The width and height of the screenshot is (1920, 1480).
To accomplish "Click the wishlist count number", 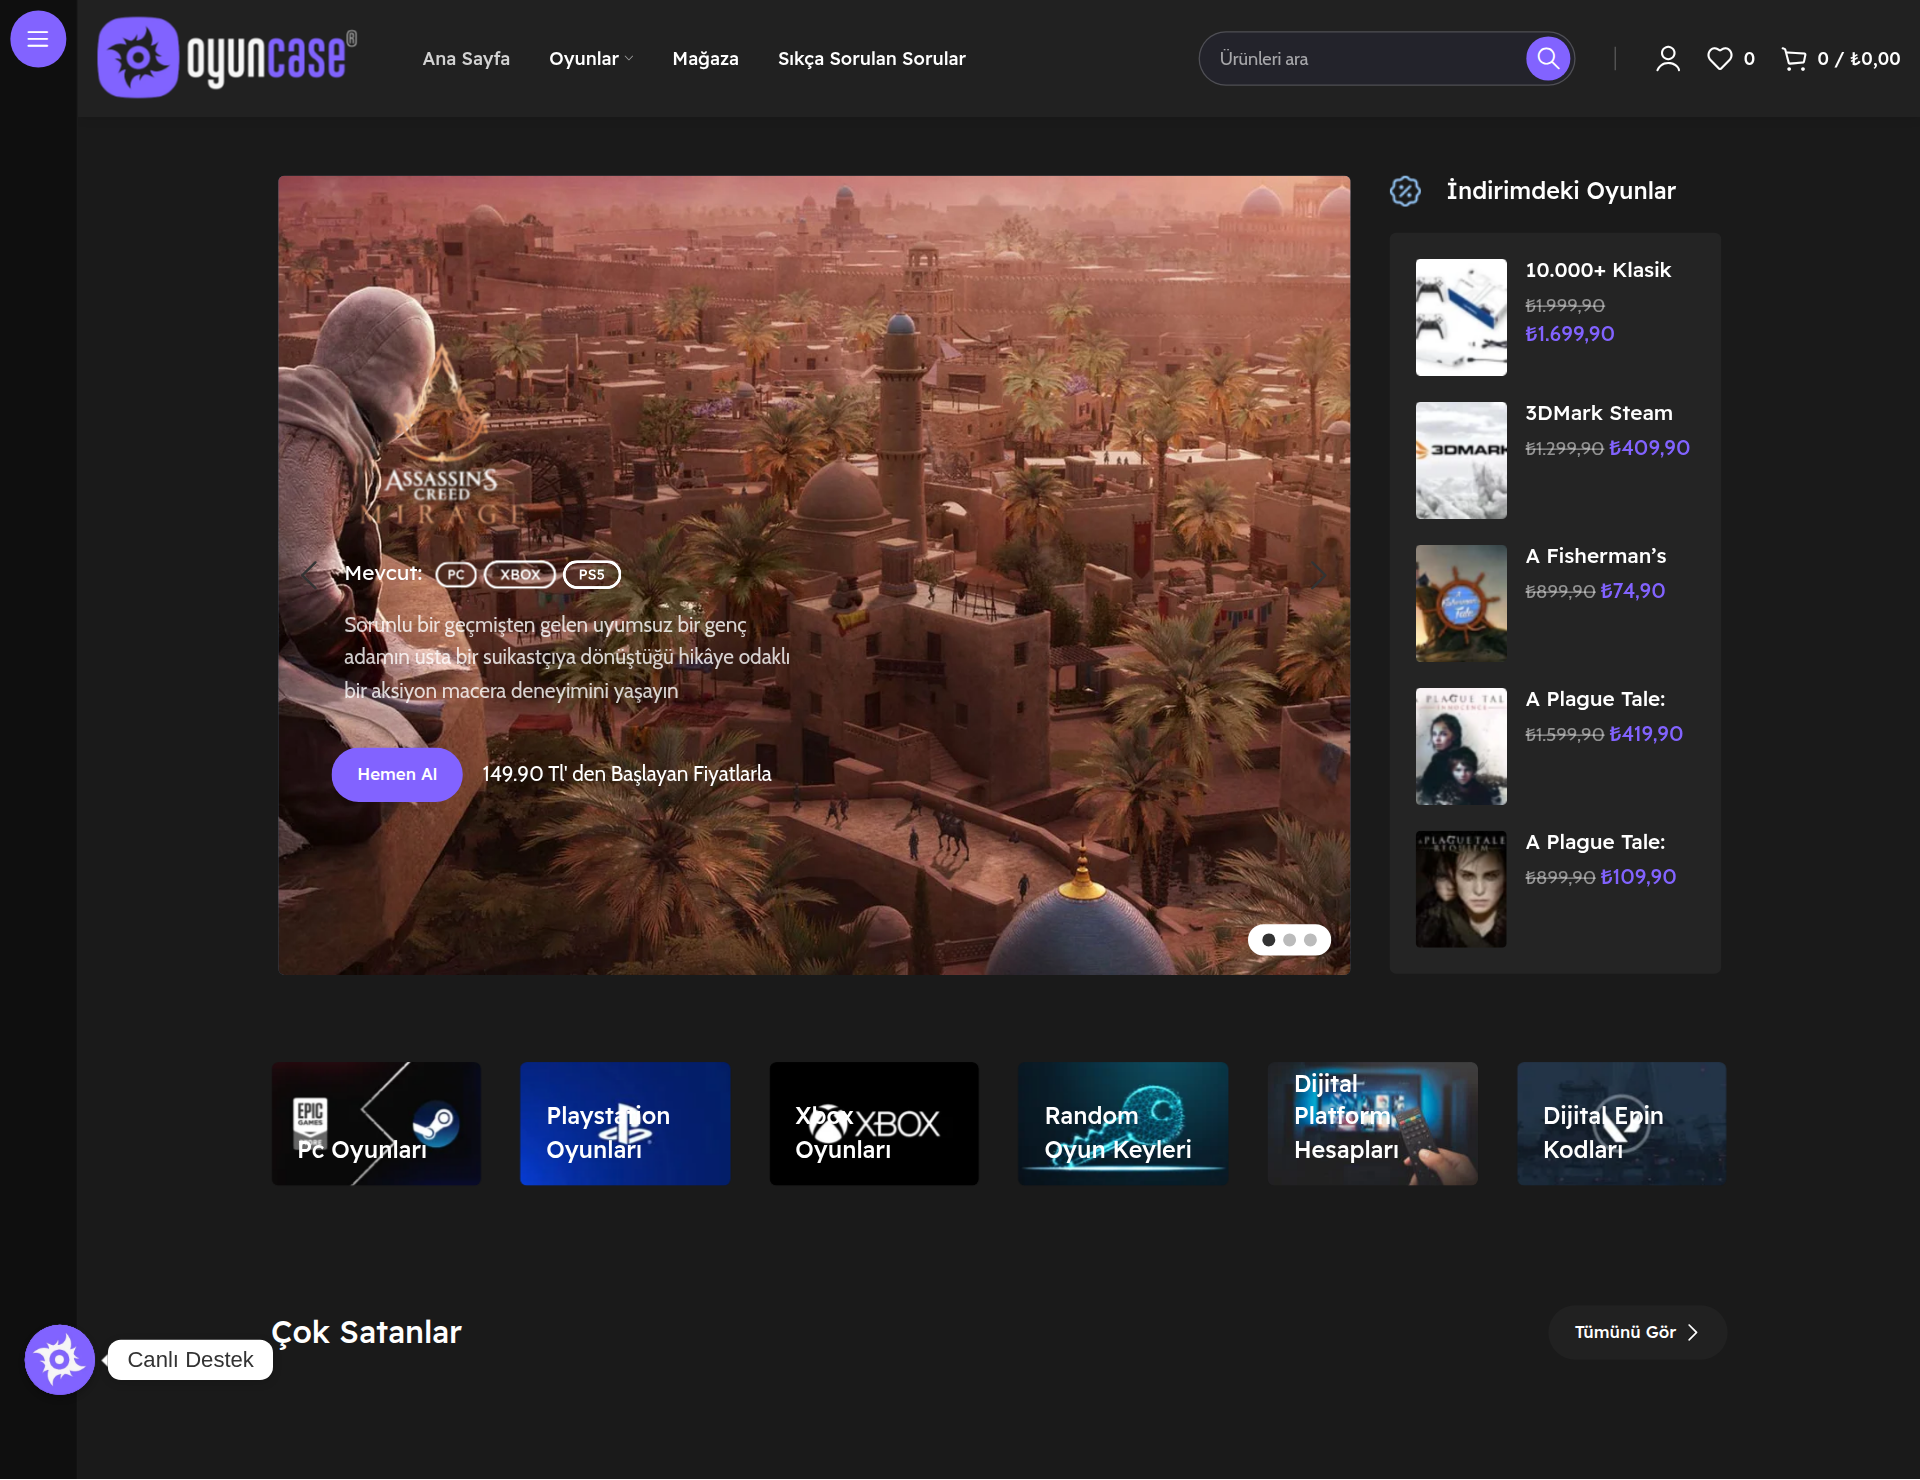I will [x=1749, y=59].
